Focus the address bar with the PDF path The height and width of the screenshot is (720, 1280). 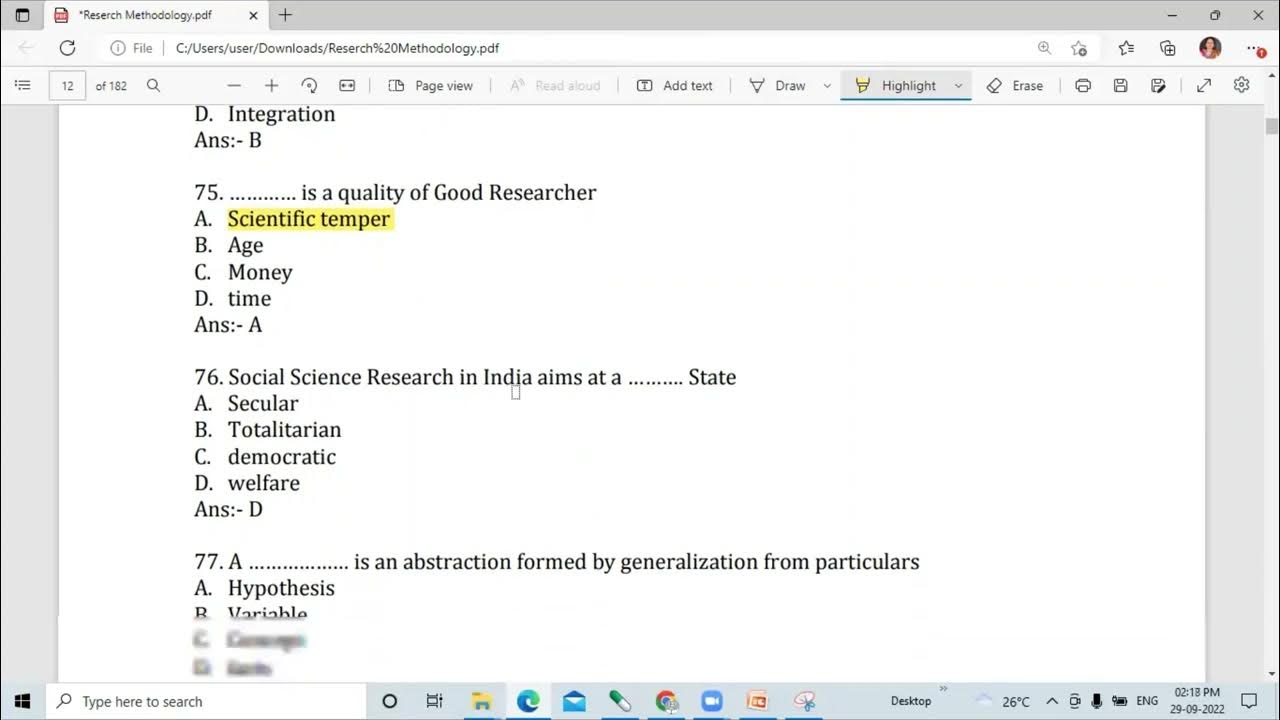pos(337,48)
